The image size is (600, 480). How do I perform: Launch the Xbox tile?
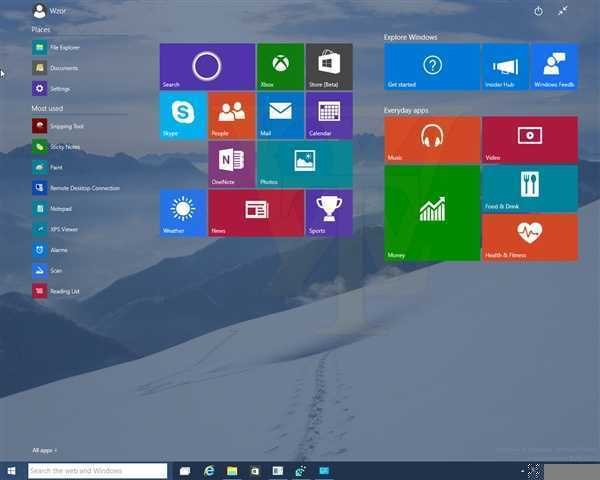280,67
